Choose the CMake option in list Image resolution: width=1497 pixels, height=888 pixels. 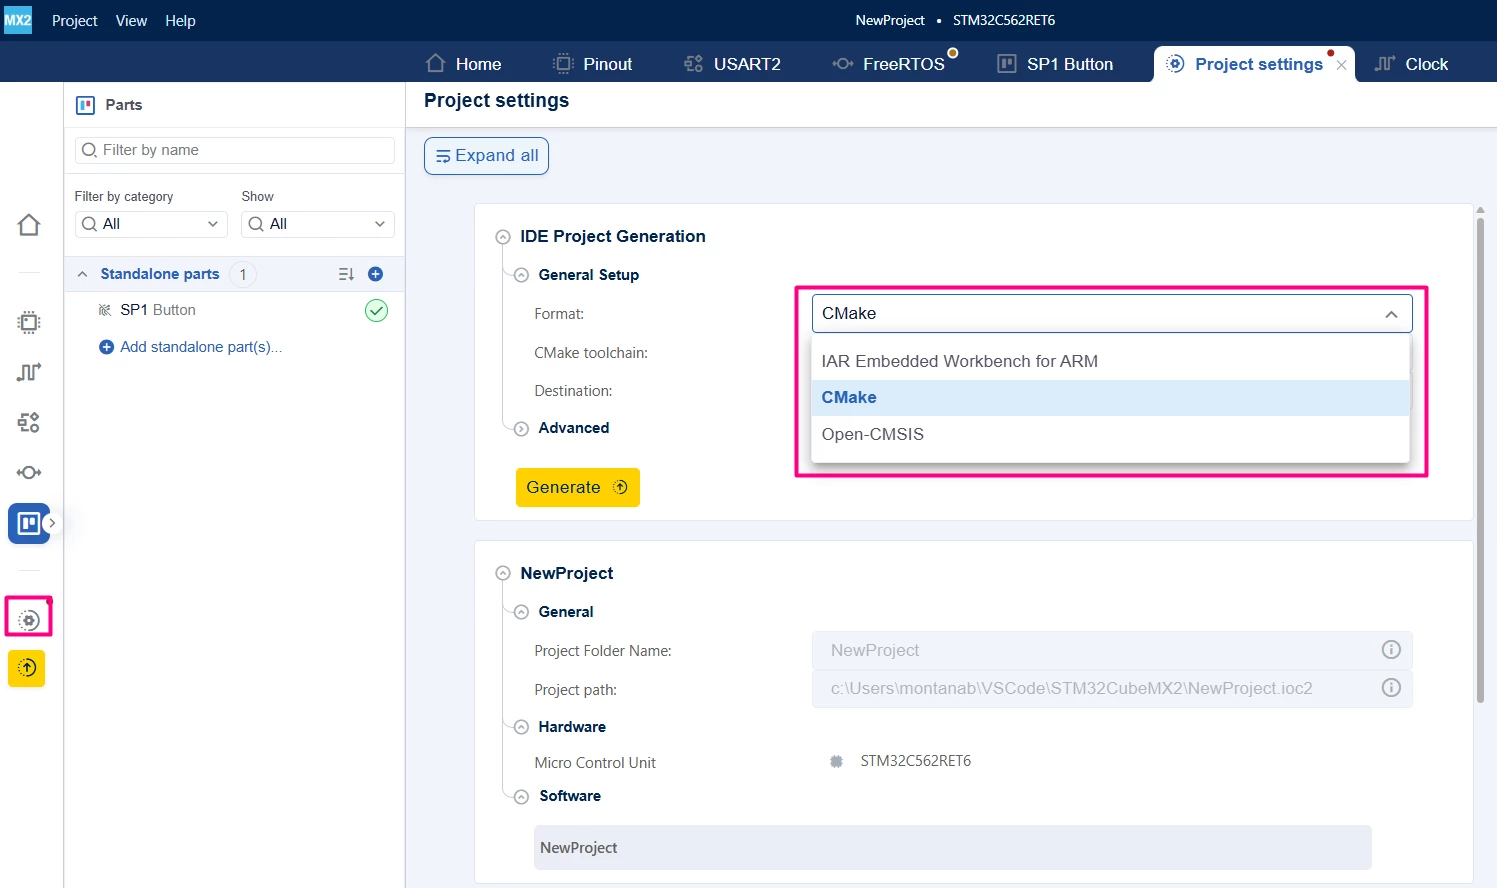(1110, 397)
